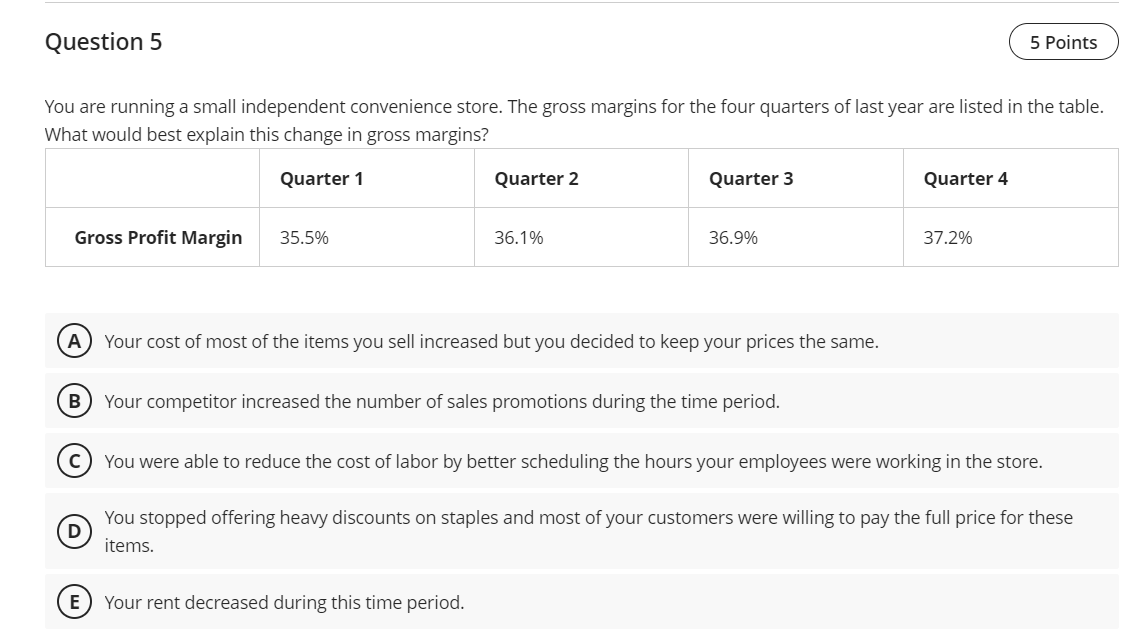Click the answer text about rent decreasing

284,602
